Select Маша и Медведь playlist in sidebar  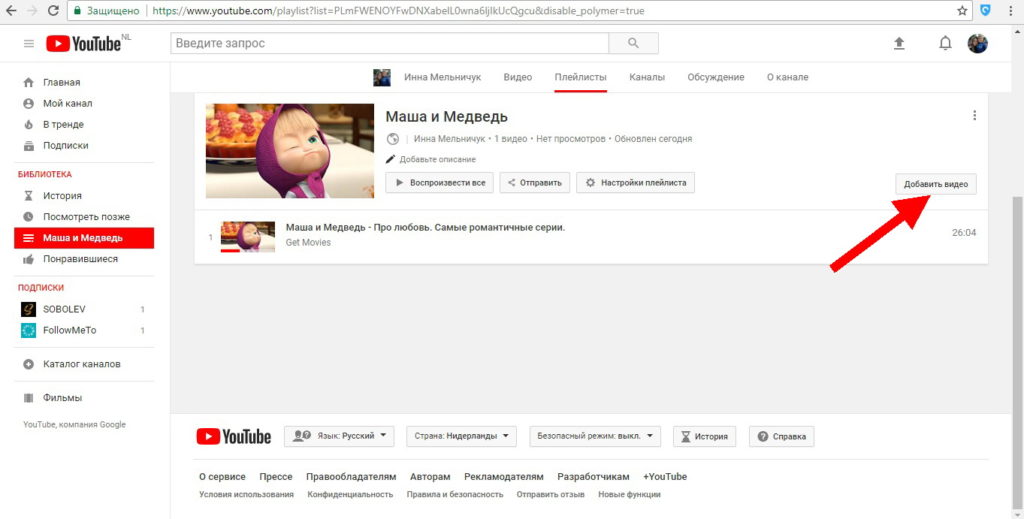pyautogui.click(x=84, y=238)
